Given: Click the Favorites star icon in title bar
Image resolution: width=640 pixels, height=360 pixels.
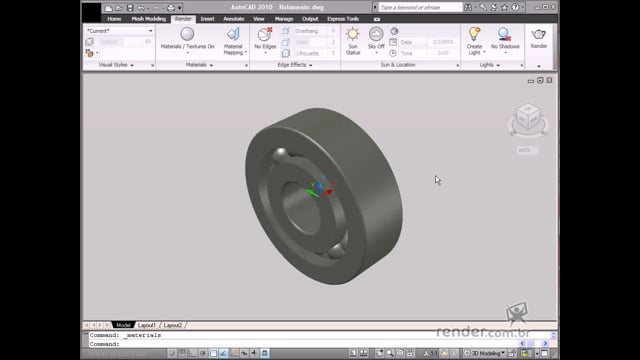Looking at the screenshot, I should click(504, 7).
